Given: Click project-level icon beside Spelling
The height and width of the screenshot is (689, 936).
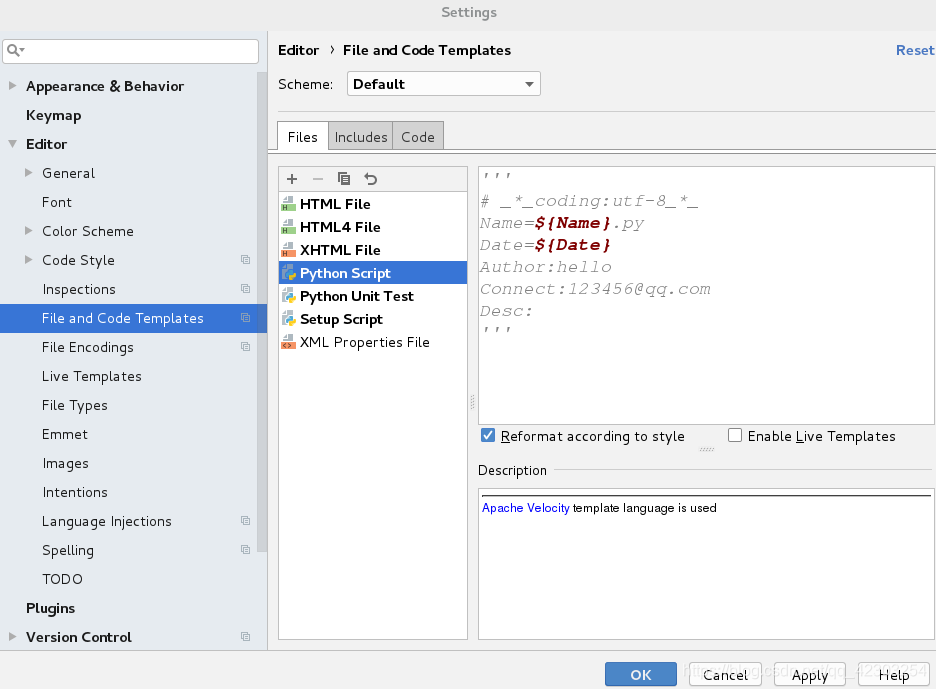Looking at the screenshot, I should pyautogui.click(x=245, y=549).
